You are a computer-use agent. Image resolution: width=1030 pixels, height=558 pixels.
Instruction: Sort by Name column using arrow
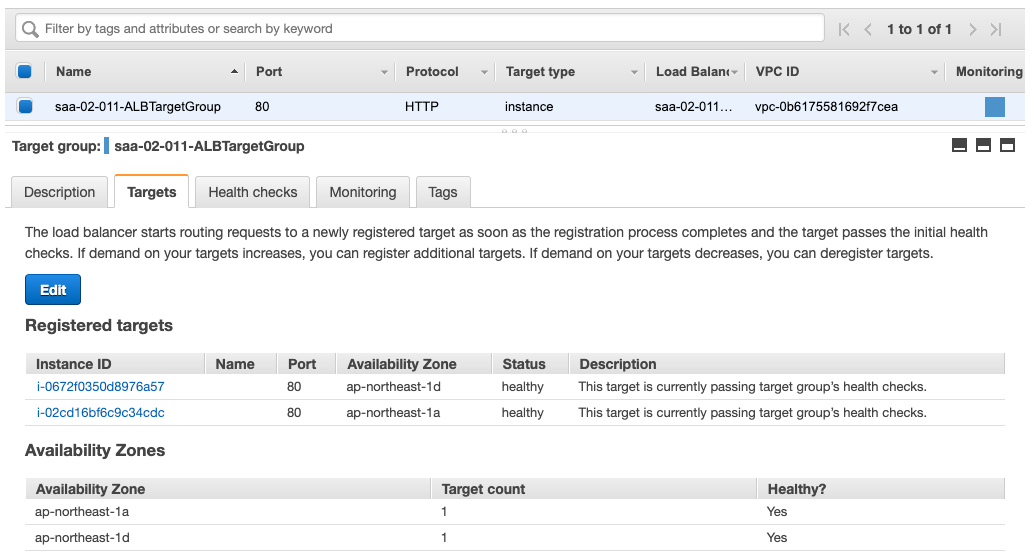pos(234,72)
